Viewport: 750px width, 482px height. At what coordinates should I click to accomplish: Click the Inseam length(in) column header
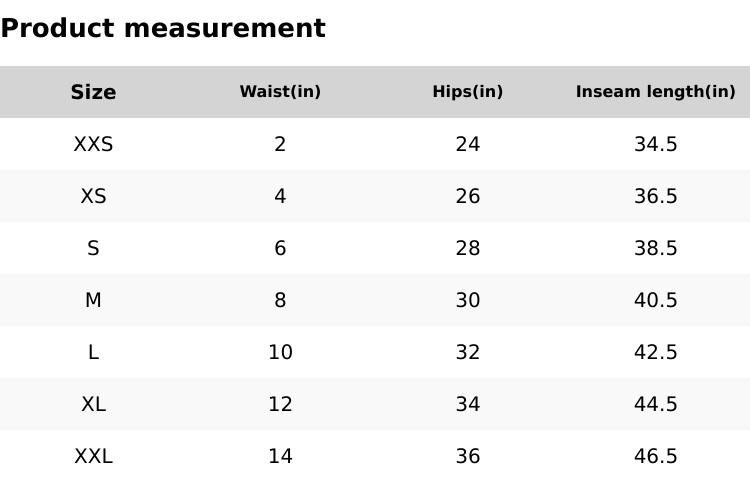pos(655,92)
